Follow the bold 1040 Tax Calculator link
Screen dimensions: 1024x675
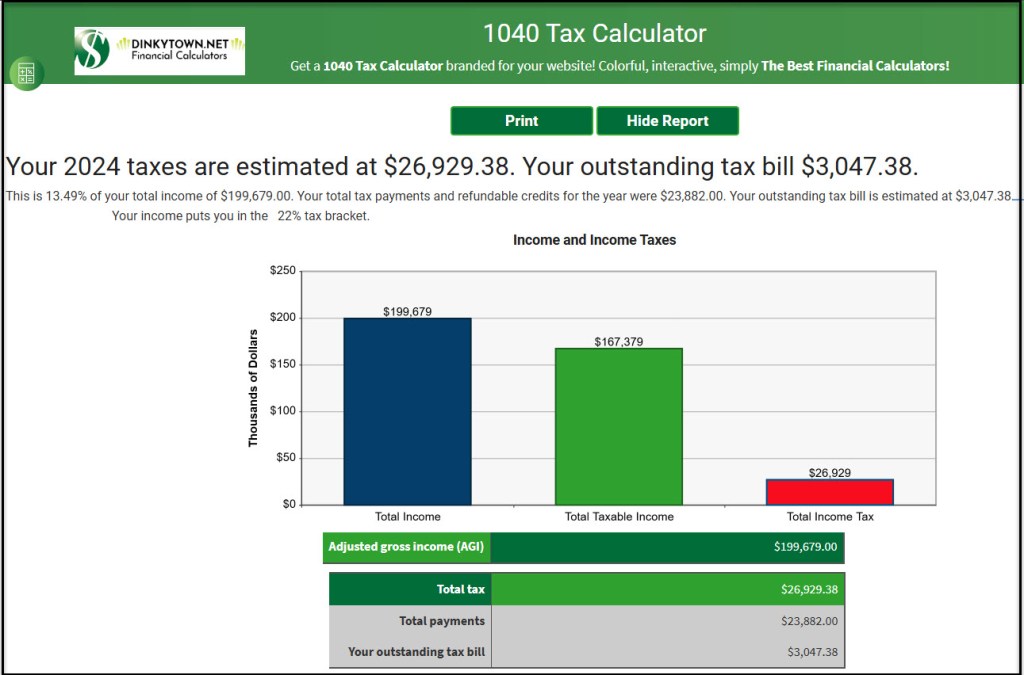383,66
